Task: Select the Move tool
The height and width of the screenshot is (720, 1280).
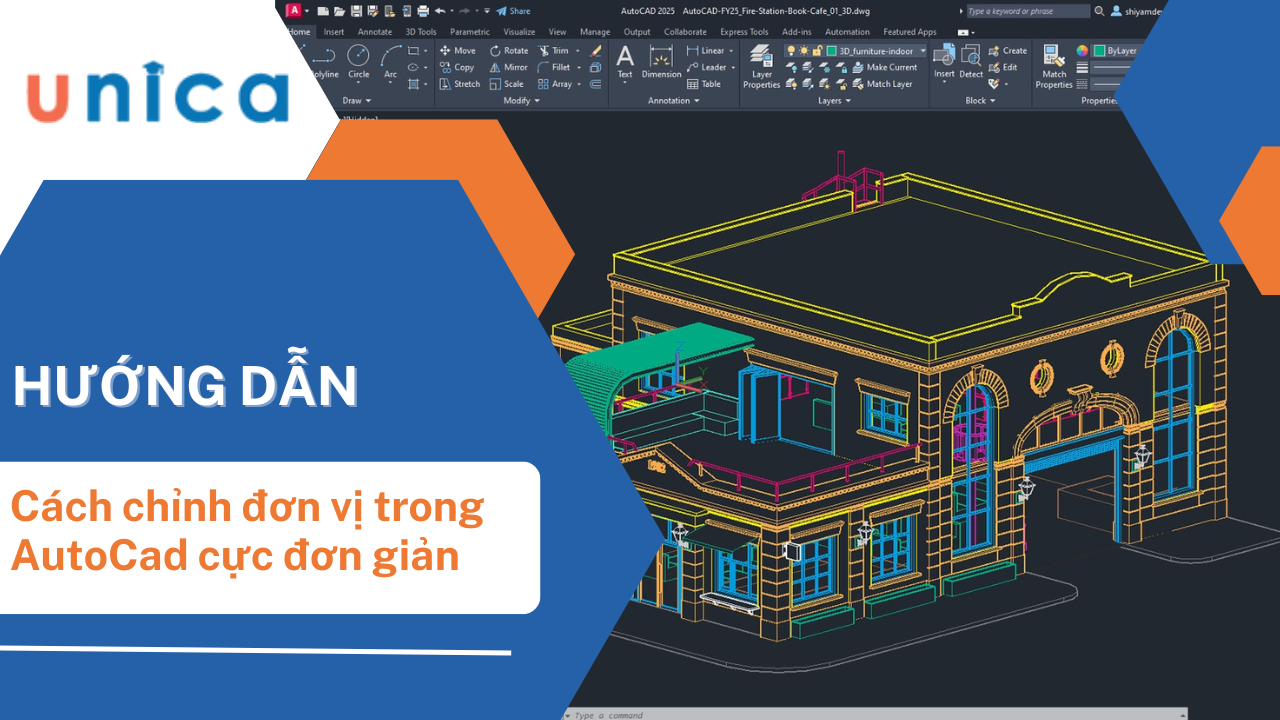Action: (458, 50)
